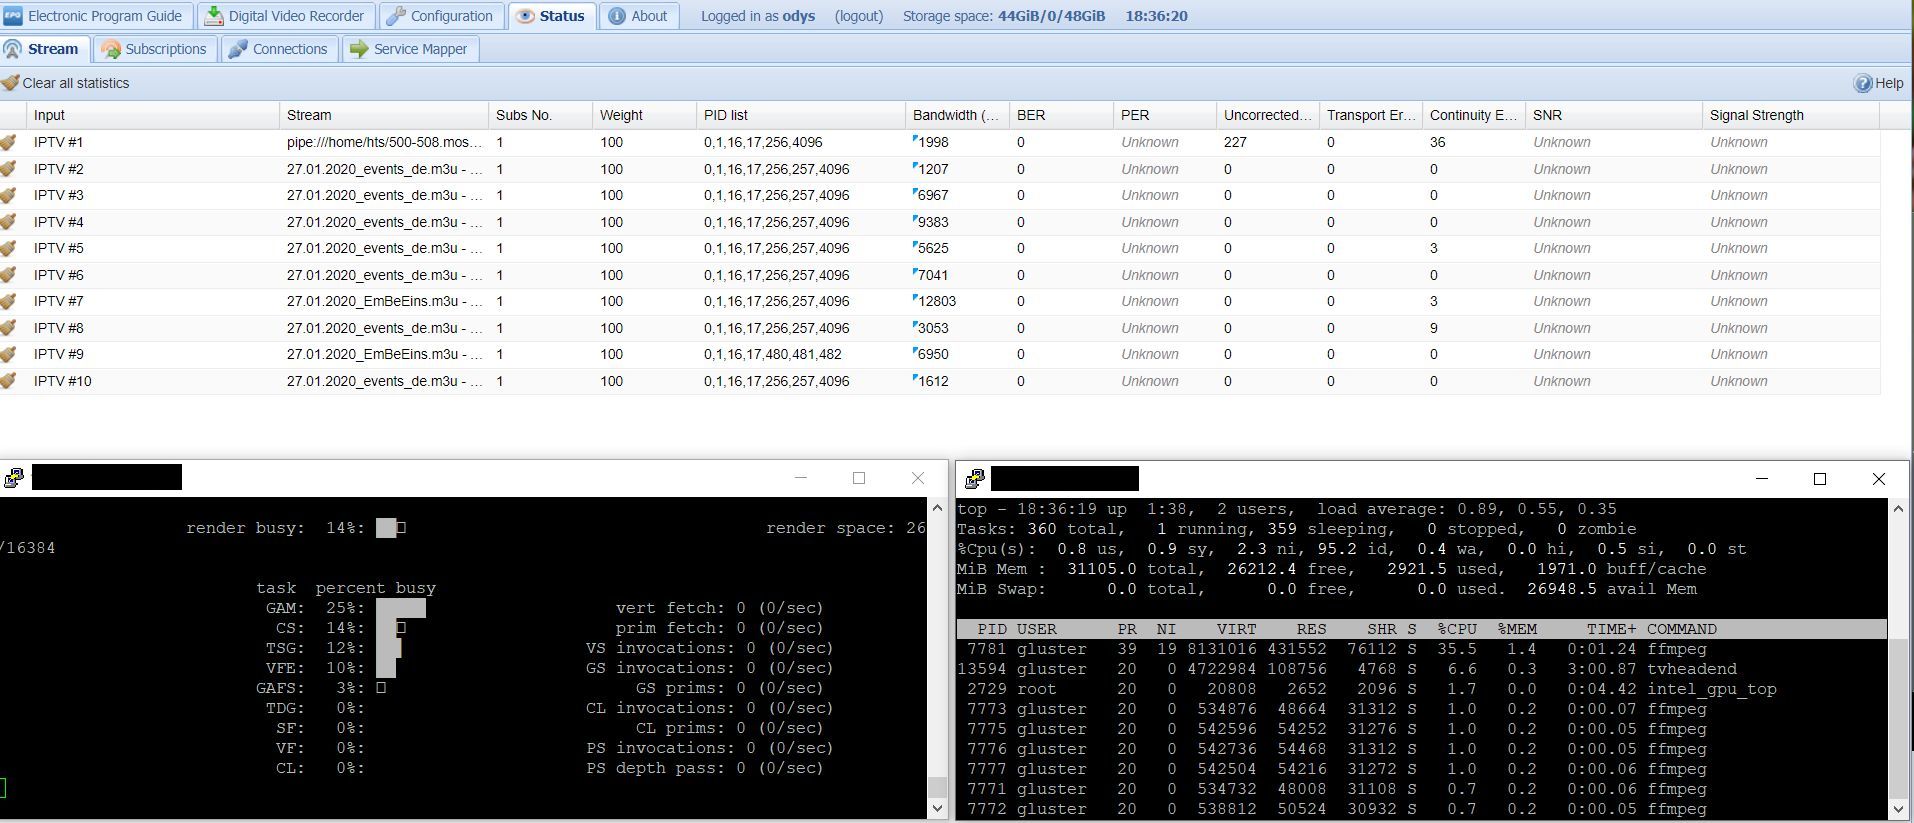Click the broom icon for IPTV #6
1914x823 pixels.
click(9, 275)
